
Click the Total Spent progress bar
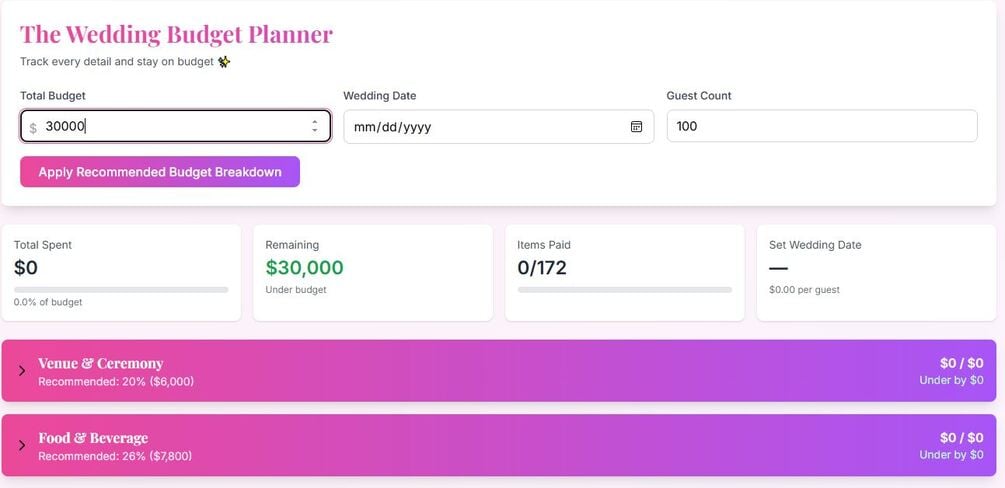(x=121, y=290)
